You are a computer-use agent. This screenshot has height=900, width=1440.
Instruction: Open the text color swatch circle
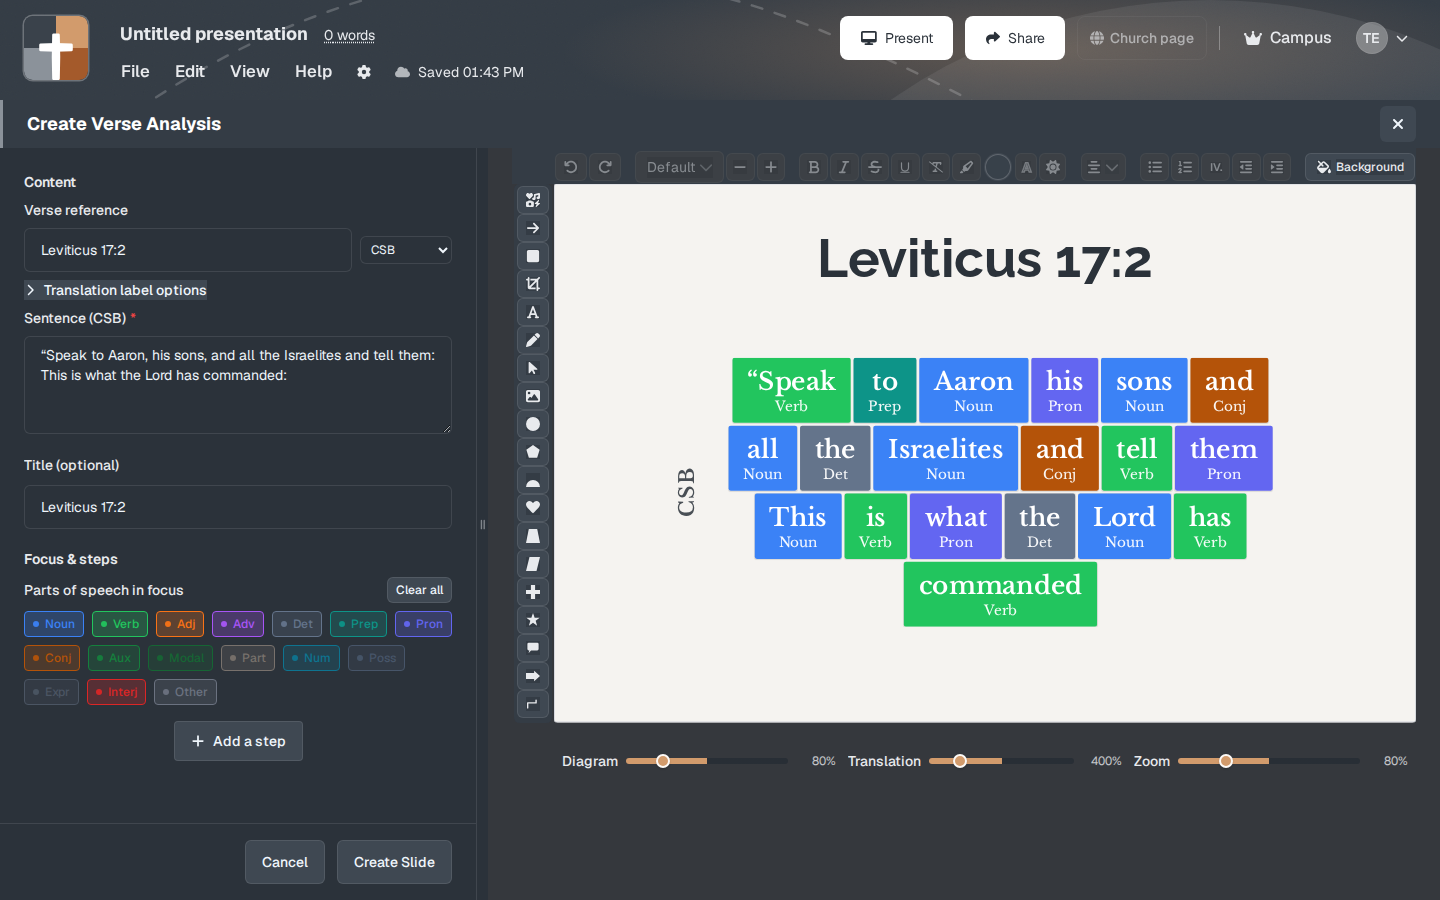pos(997,167)
